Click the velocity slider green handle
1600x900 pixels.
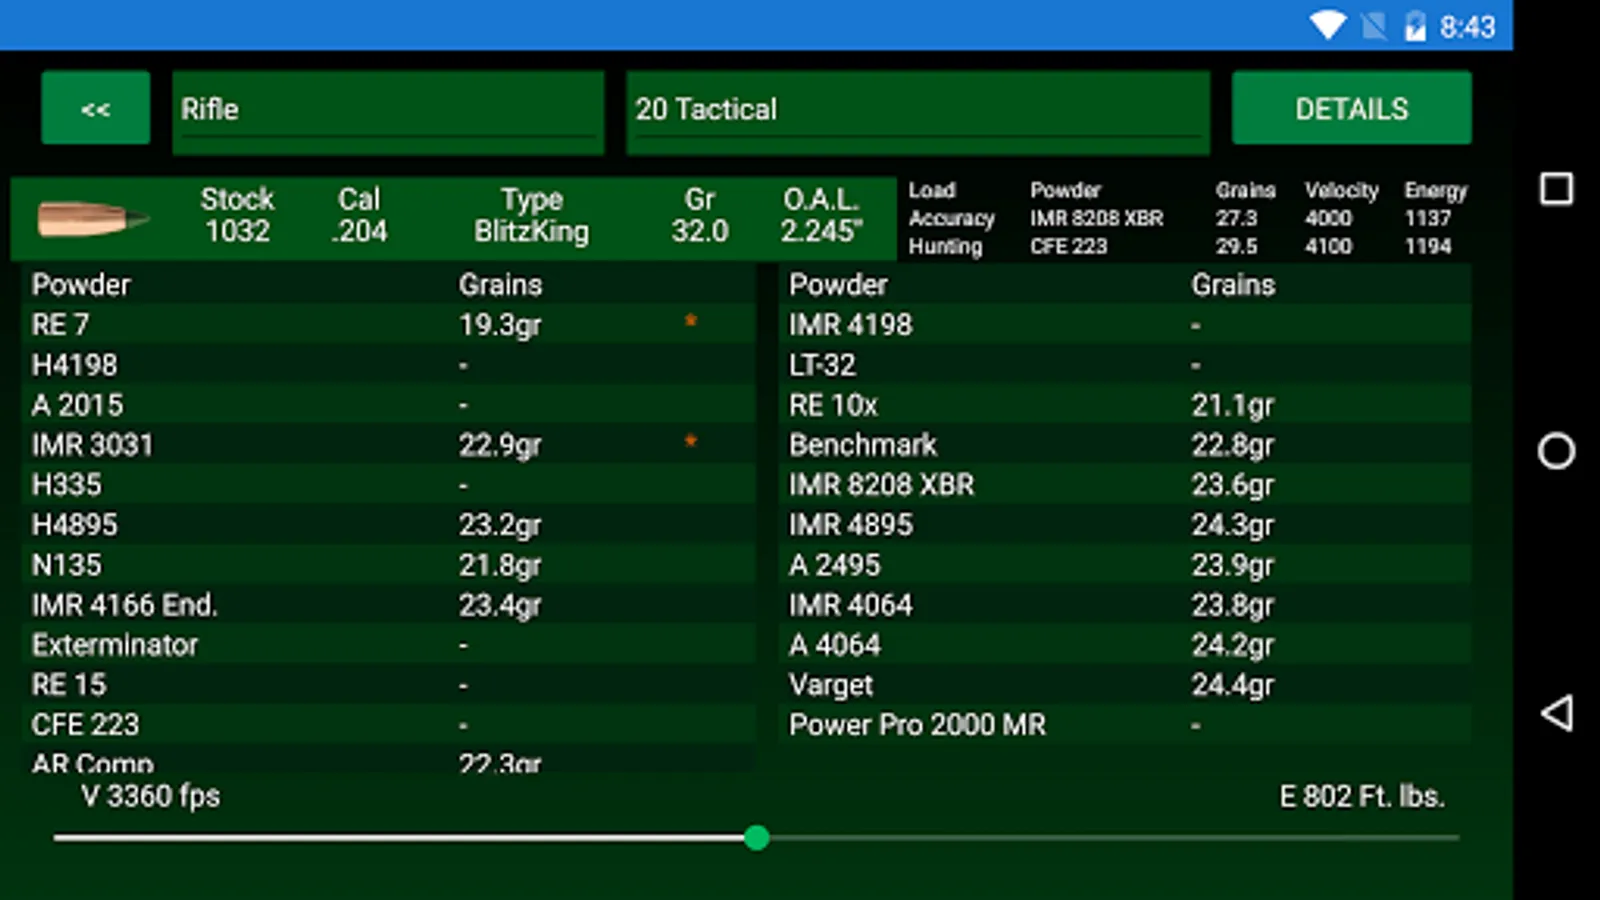[757, 838]
